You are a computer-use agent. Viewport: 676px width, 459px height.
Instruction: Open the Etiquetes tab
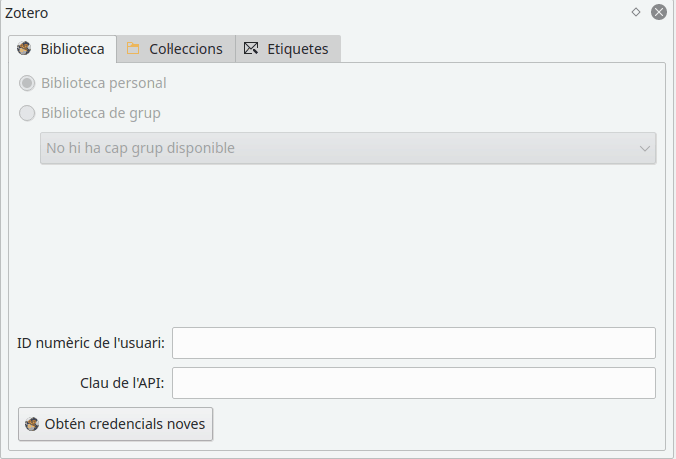point(288,49)
